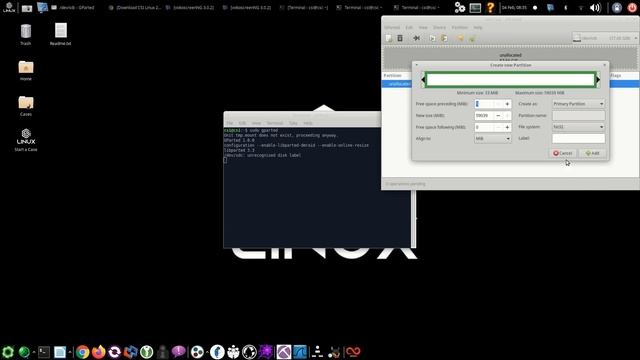Screen dimensions: 640x360
Task: Click the Label text field
Action: (578, 138)
